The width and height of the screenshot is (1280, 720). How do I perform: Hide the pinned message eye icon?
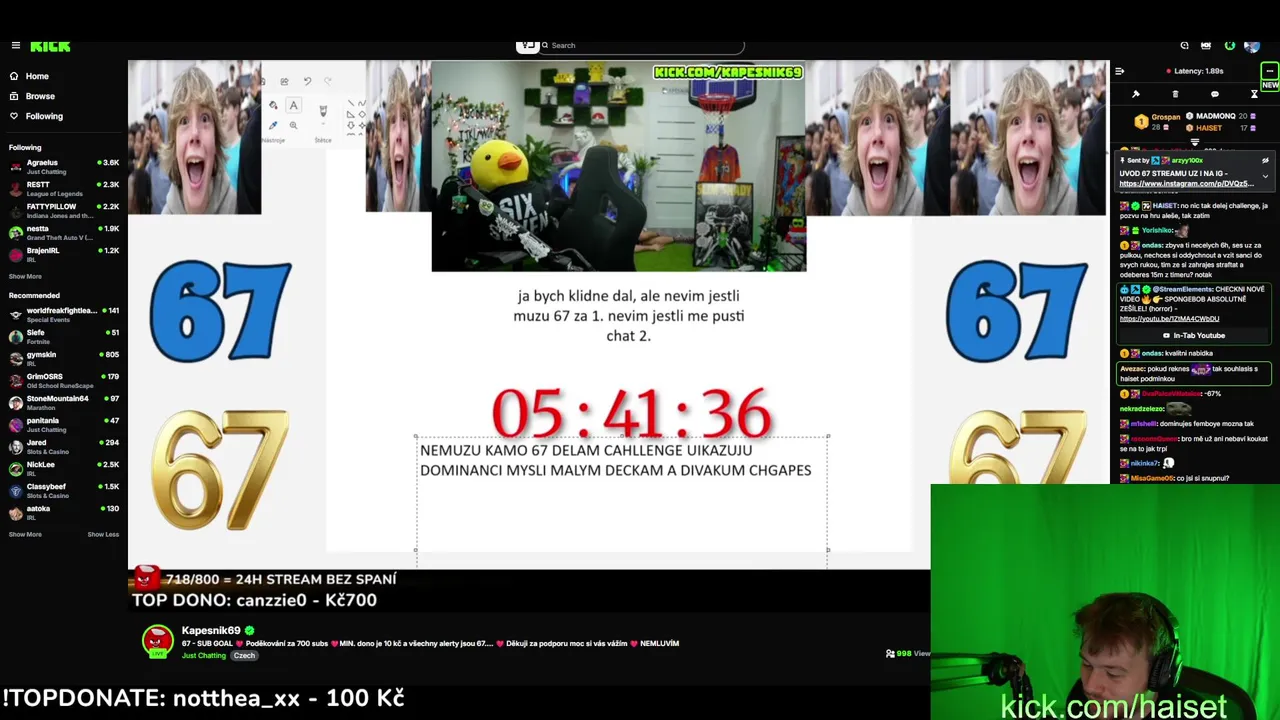1265,160
